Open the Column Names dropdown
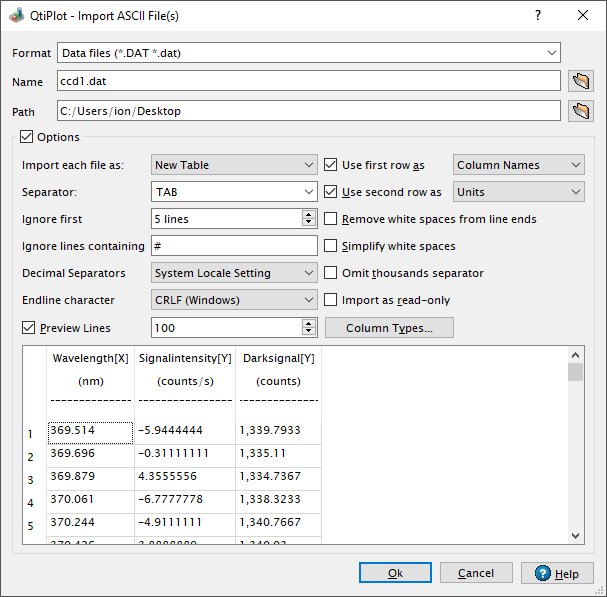Screen dimensions: 607x597 point(518,165)
